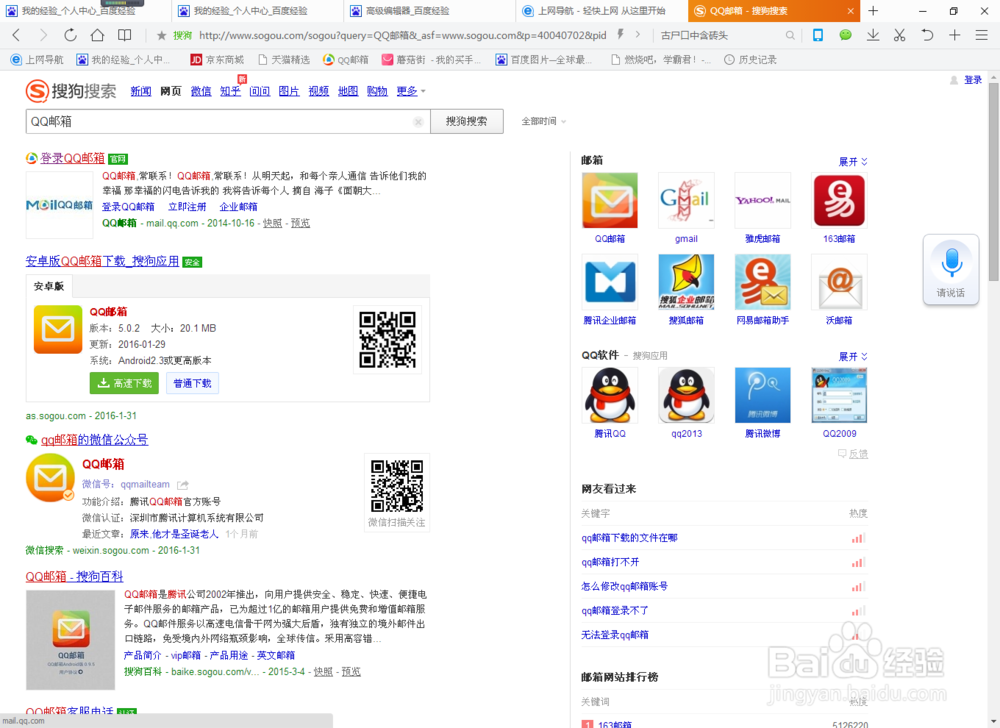Image resolution: width=1000 pixels, height=728 pixels.
Task: Click the search magnifier in the toolbar
Action: (790, 36)
